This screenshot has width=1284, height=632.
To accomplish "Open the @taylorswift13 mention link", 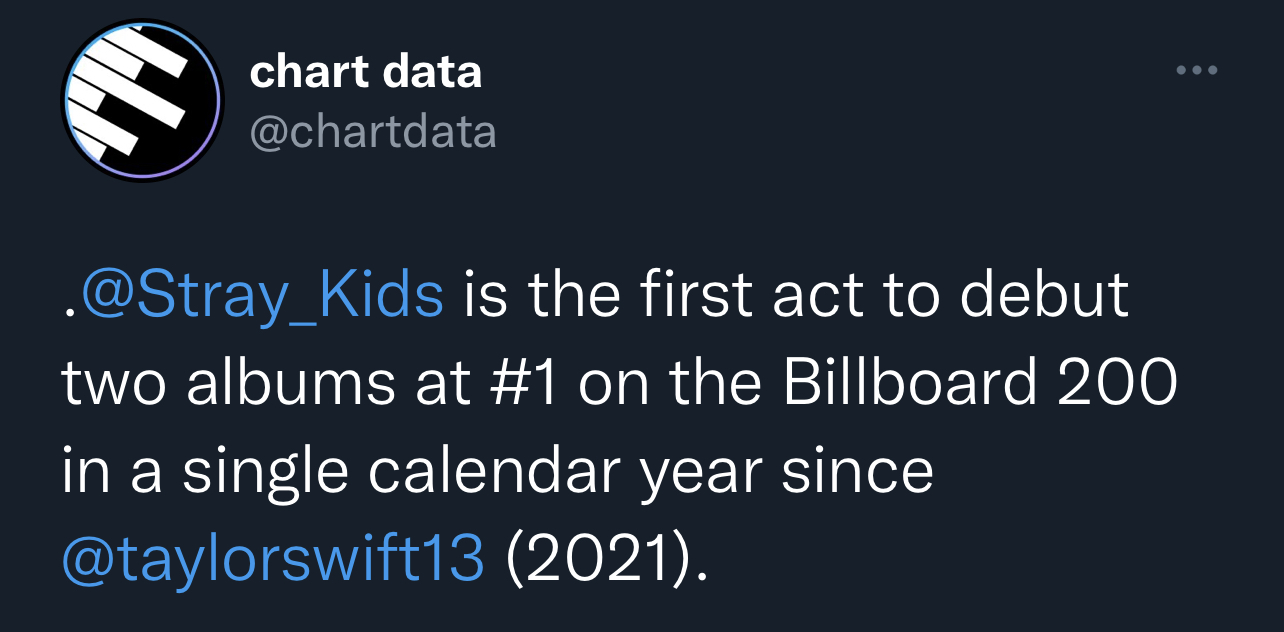I will pos(273,557).
